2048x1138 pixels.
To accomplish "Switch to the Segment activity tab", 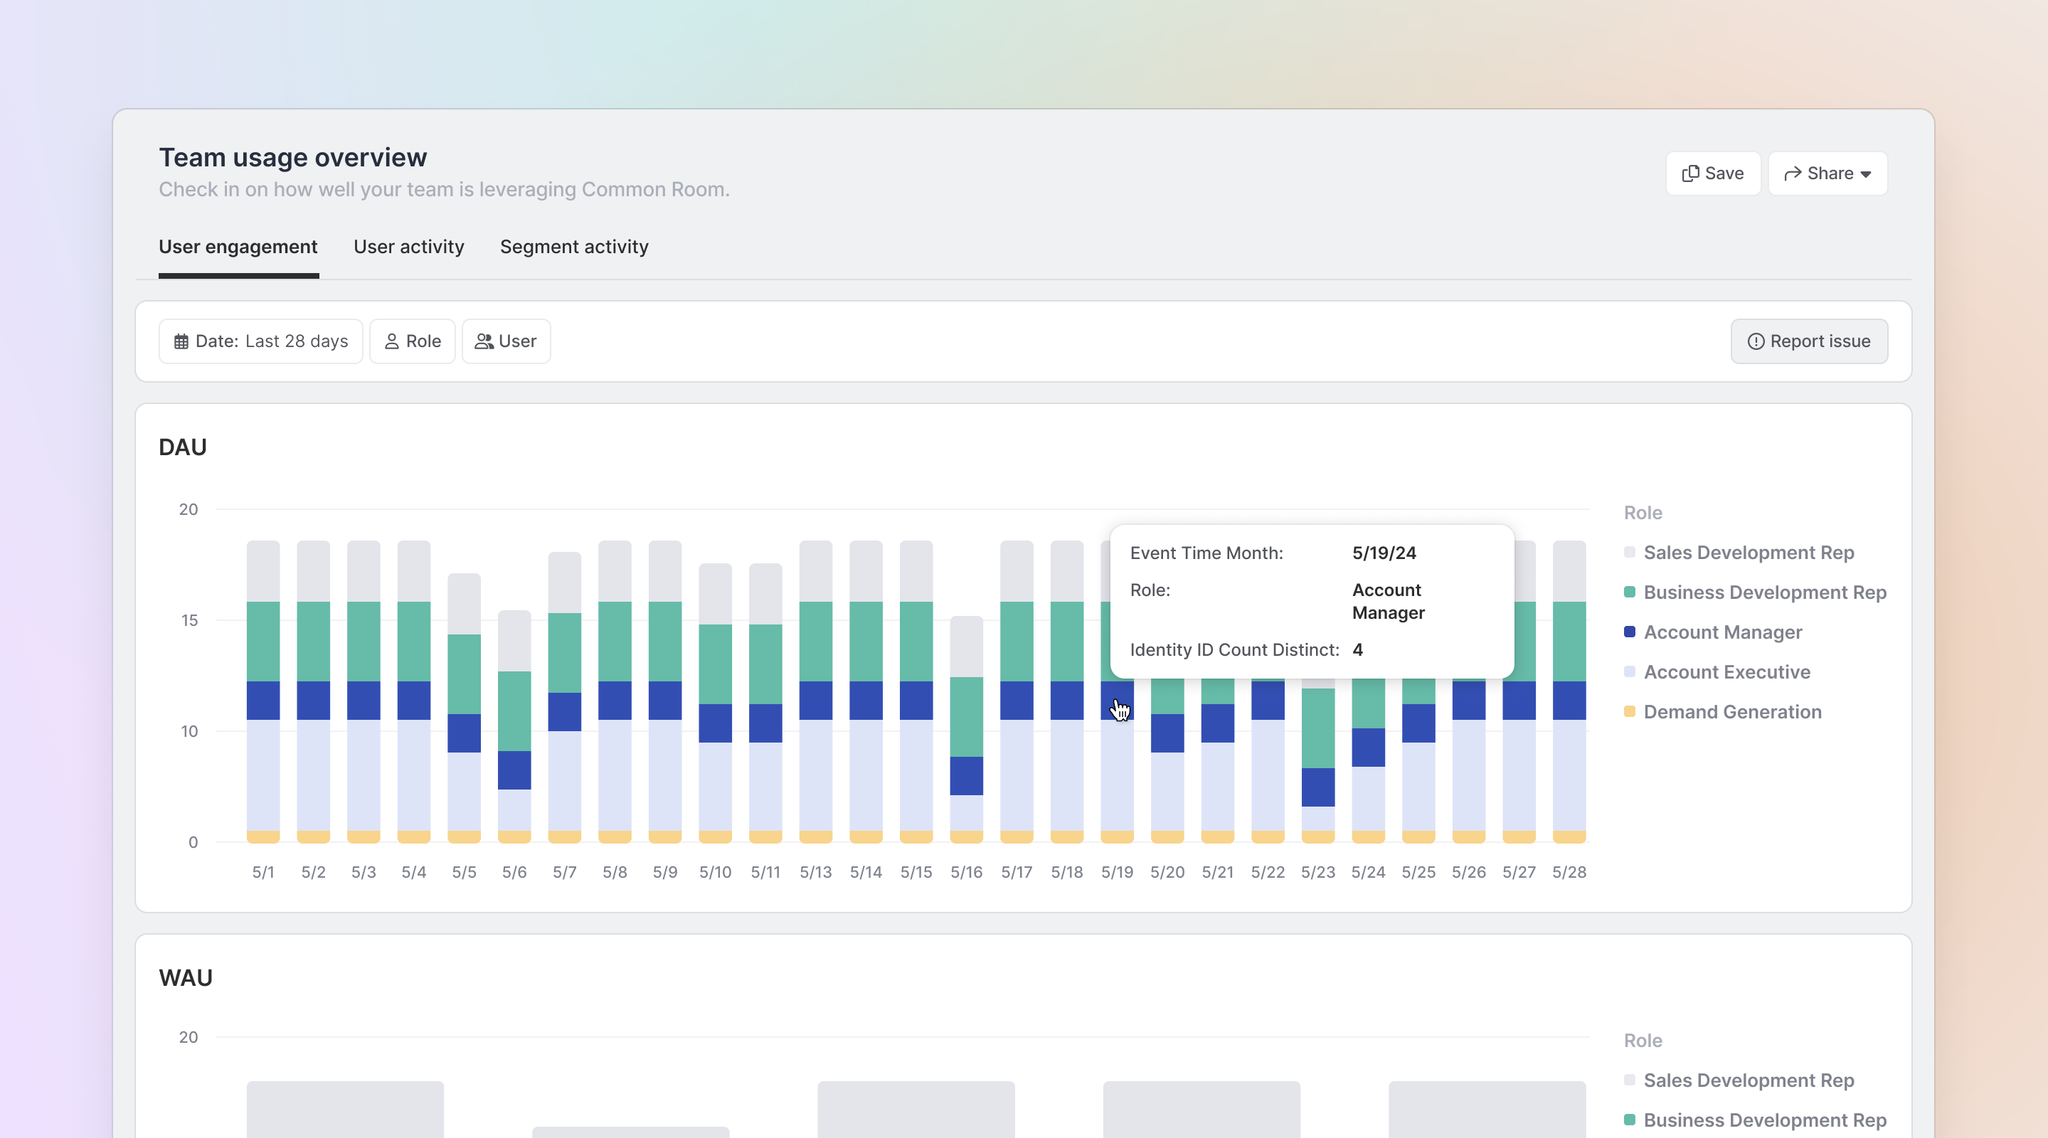I will point(574,247).
